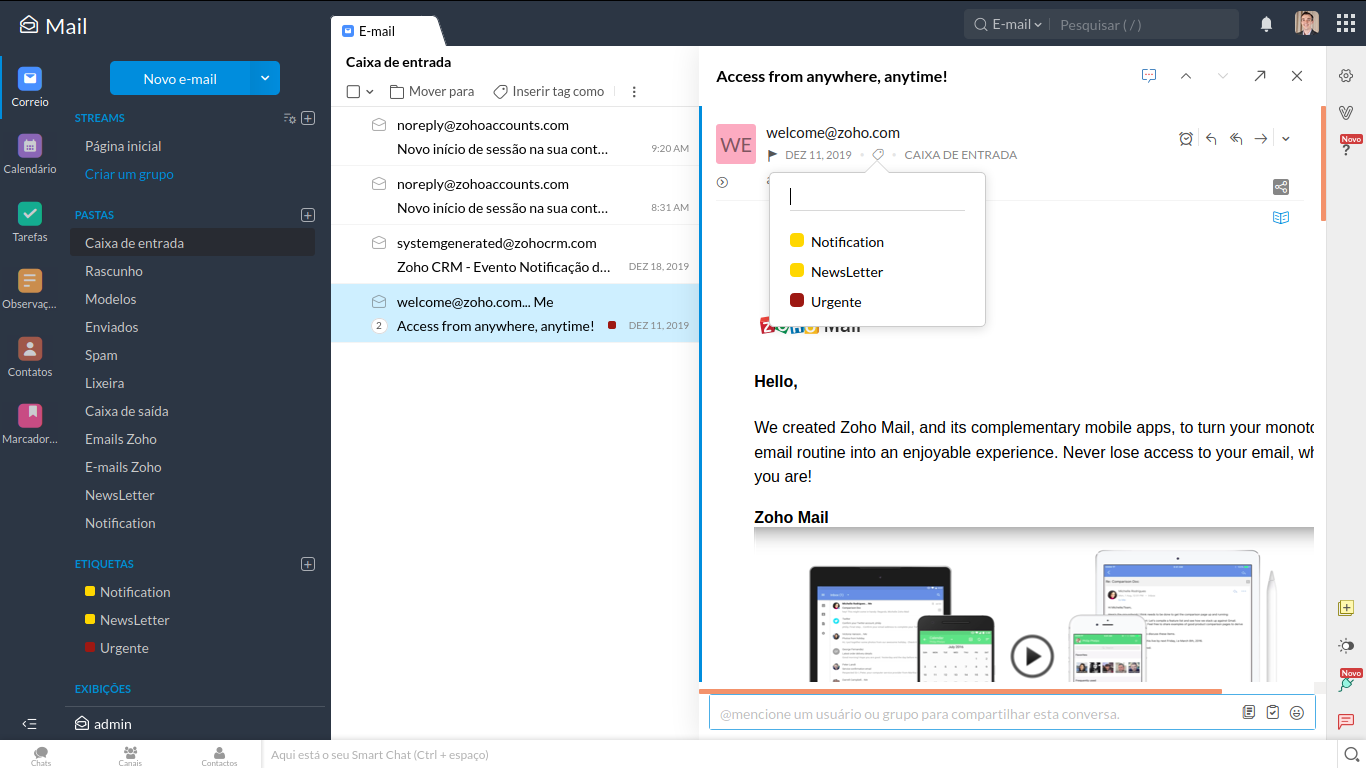Play the Zoho Mail video thumbnail

click(x=1032, y=656)
